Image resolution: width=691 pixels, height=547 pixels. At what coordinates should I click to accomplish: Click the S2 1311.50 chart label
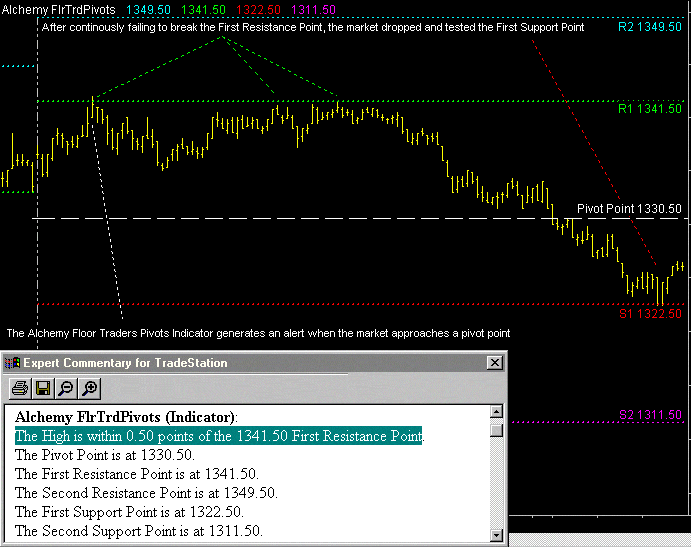650,415
